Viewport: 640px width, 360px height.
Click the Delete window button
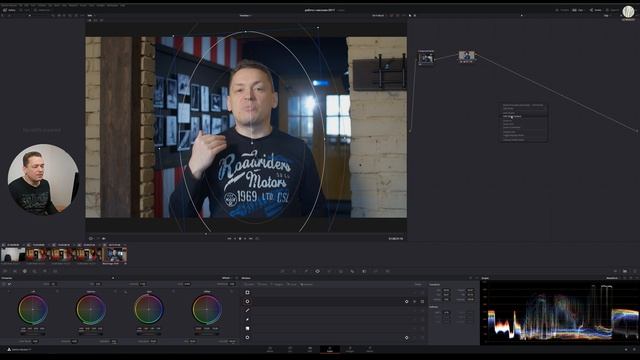coord(418,284)
